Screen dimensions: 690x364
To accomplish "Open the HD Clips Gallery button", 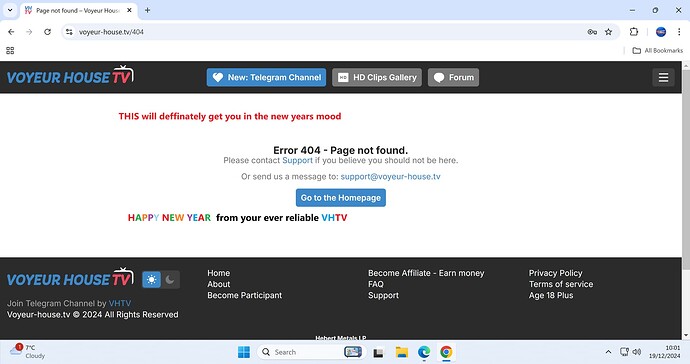I will coord(377,77).
